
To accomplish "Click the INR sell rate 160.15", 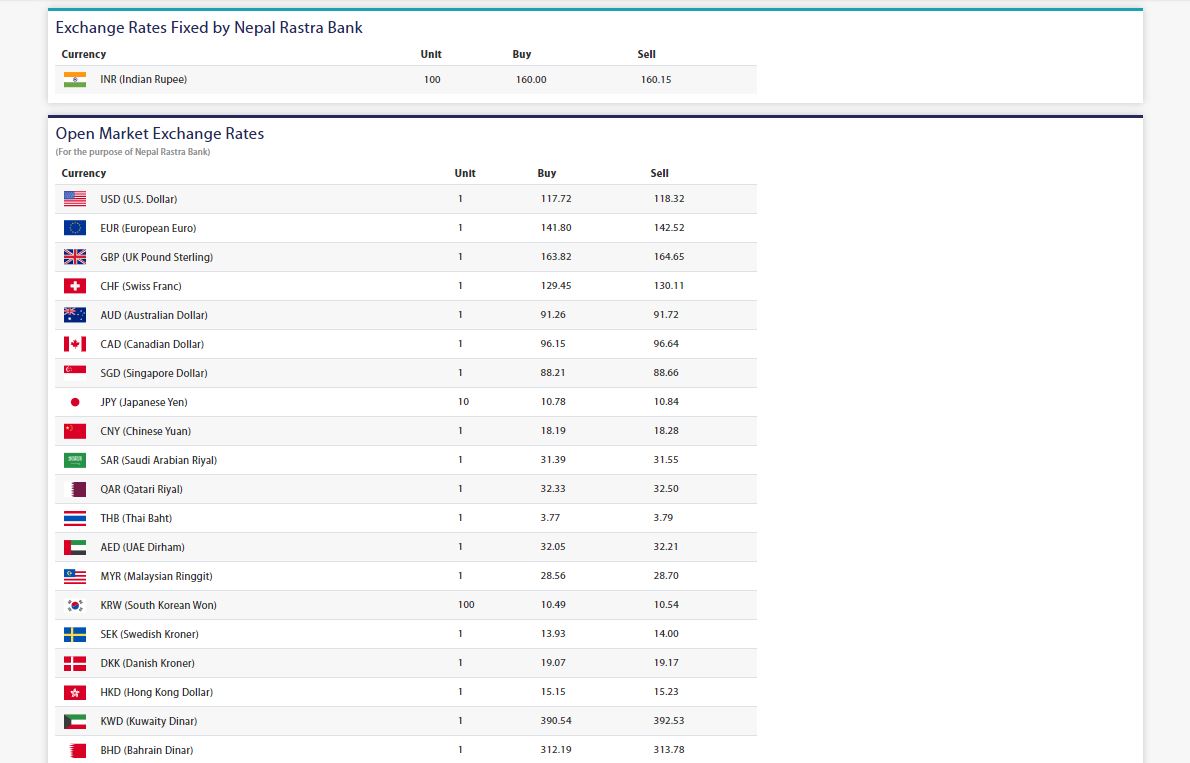I will [656, 80].
